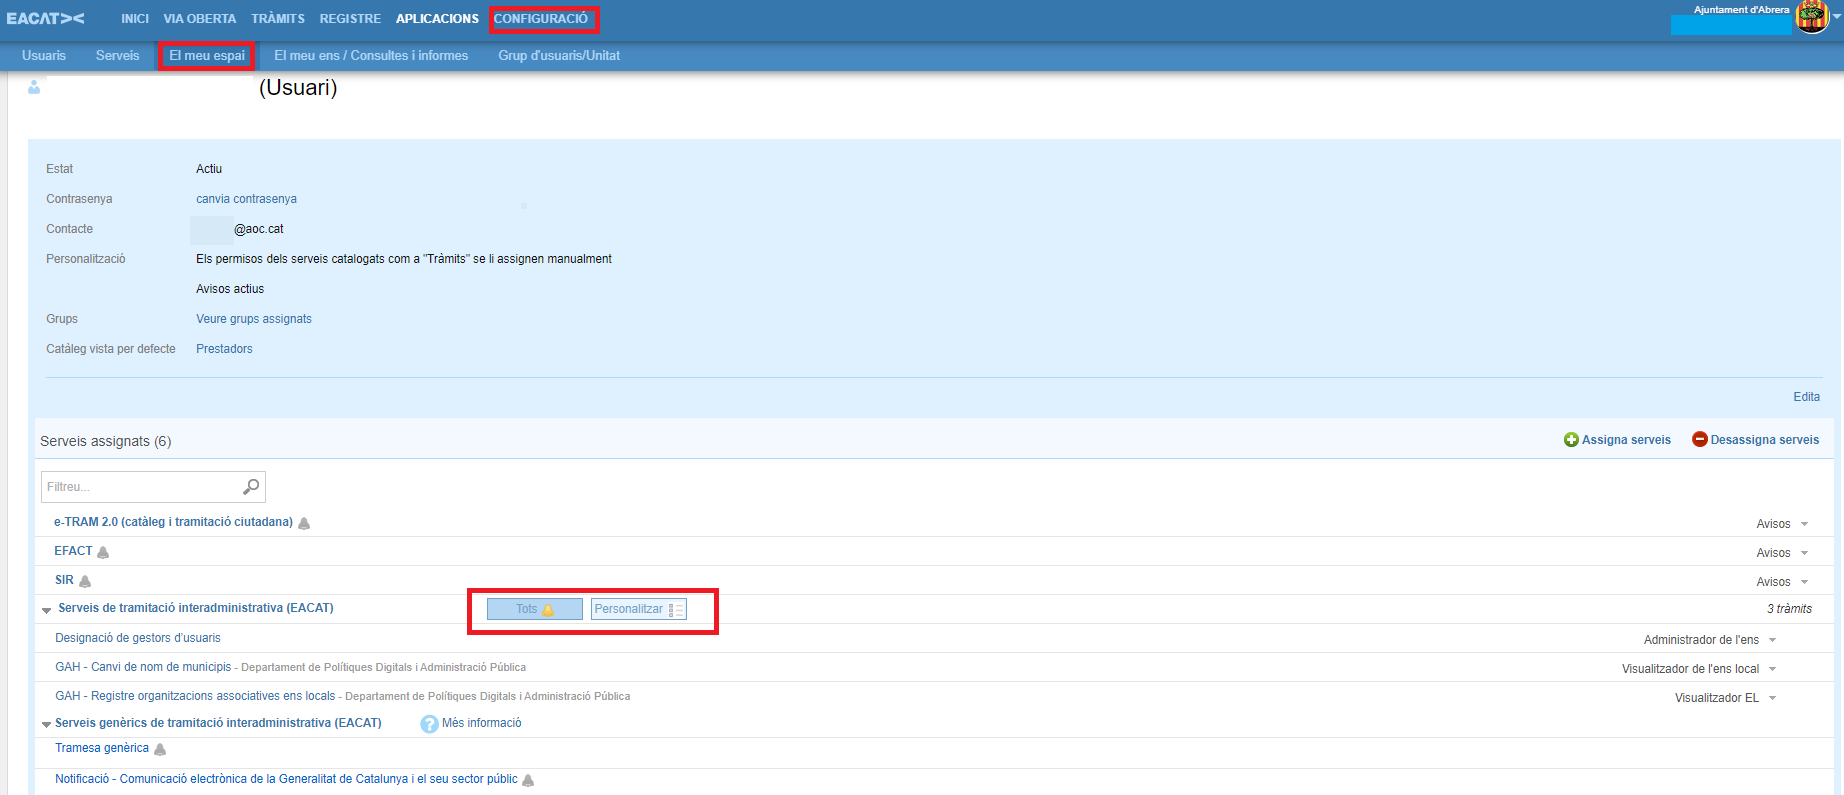Click the EACAT logo

[x=45, y=18]
